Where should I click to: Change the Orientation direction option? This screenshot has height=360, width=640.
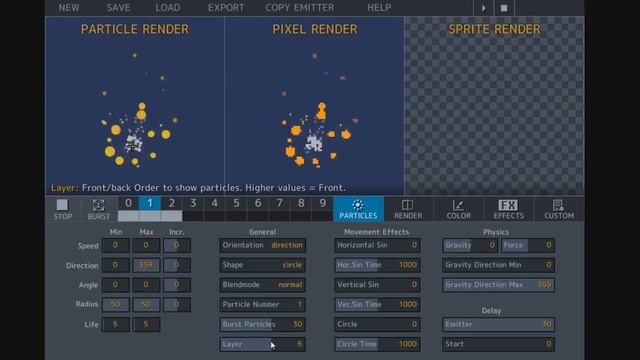pos(262,245)
